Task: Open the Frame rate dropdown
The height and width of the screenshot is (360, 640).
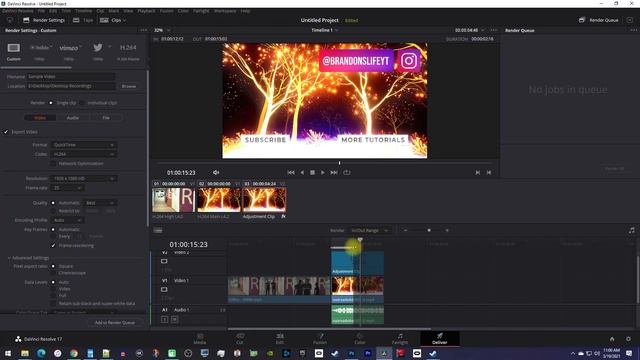Action: pos(67,188)
